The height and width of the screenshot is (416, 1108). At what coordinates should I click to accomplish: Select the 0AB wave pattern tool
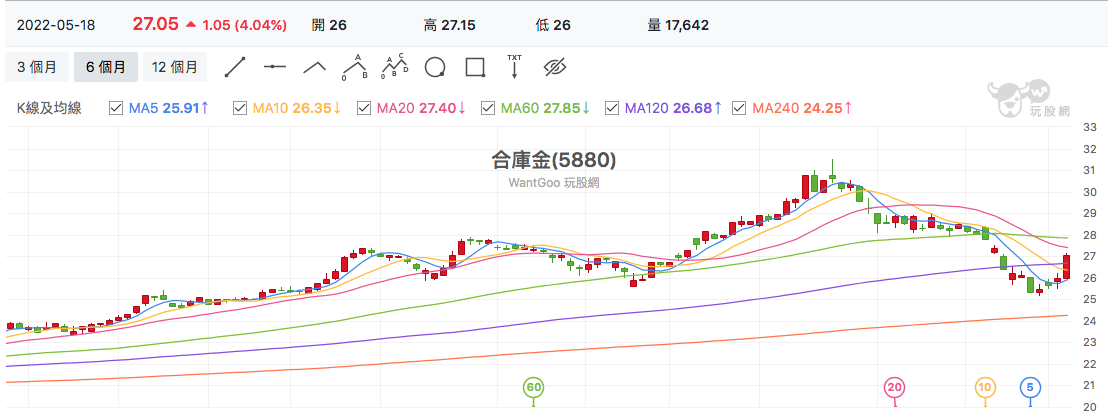point(355,67)
